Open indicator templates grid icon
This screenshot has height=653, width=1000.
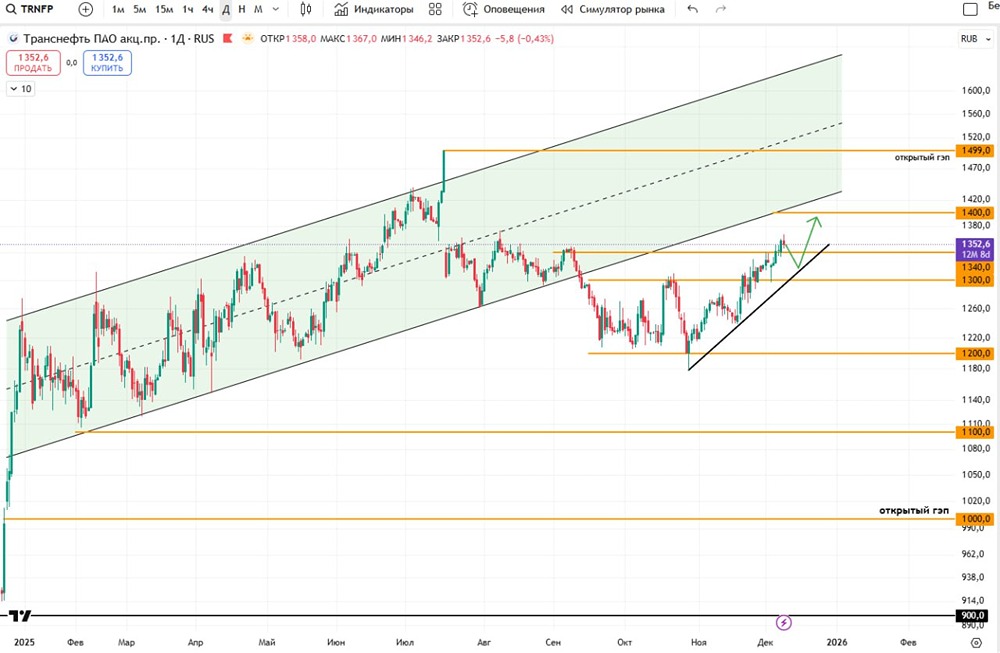[435, 10]
